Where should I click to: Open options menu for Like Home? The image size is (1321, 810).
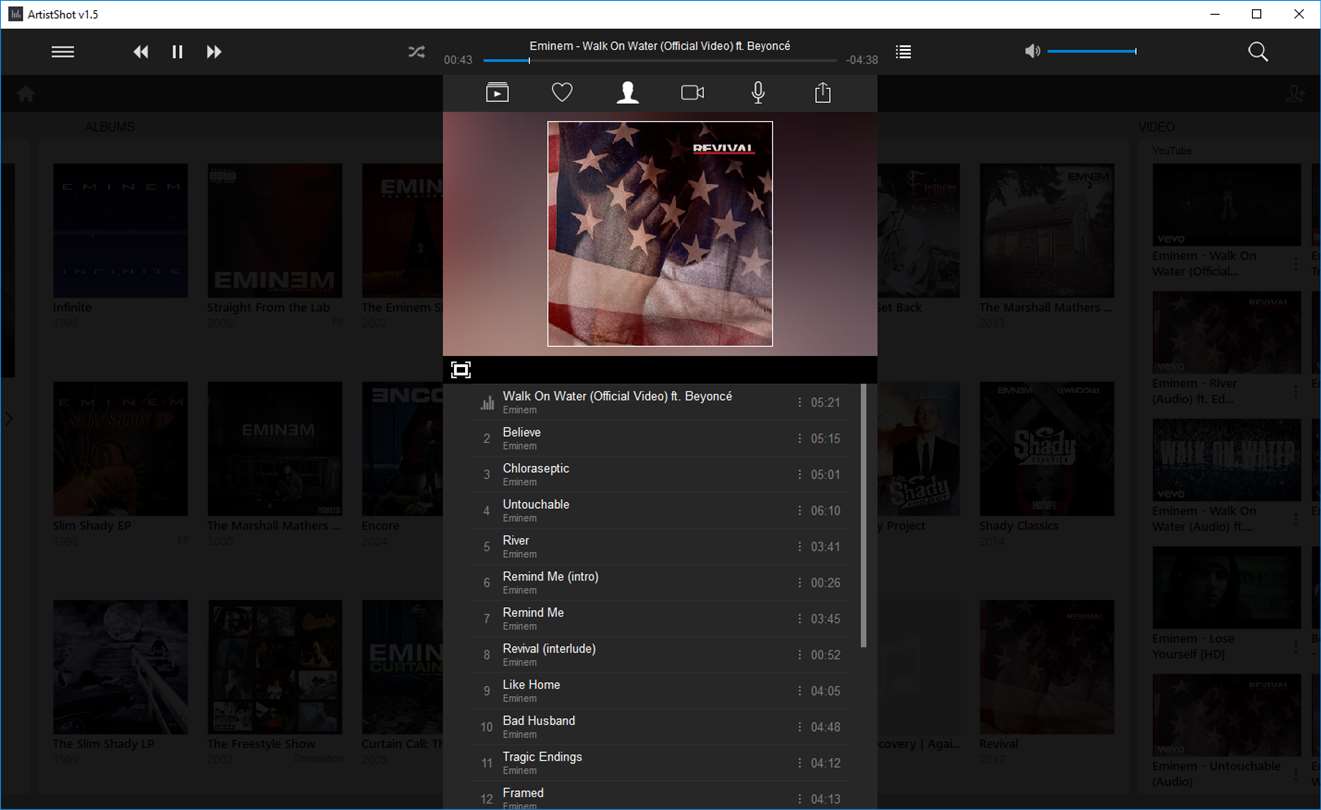tap(799, 691)
